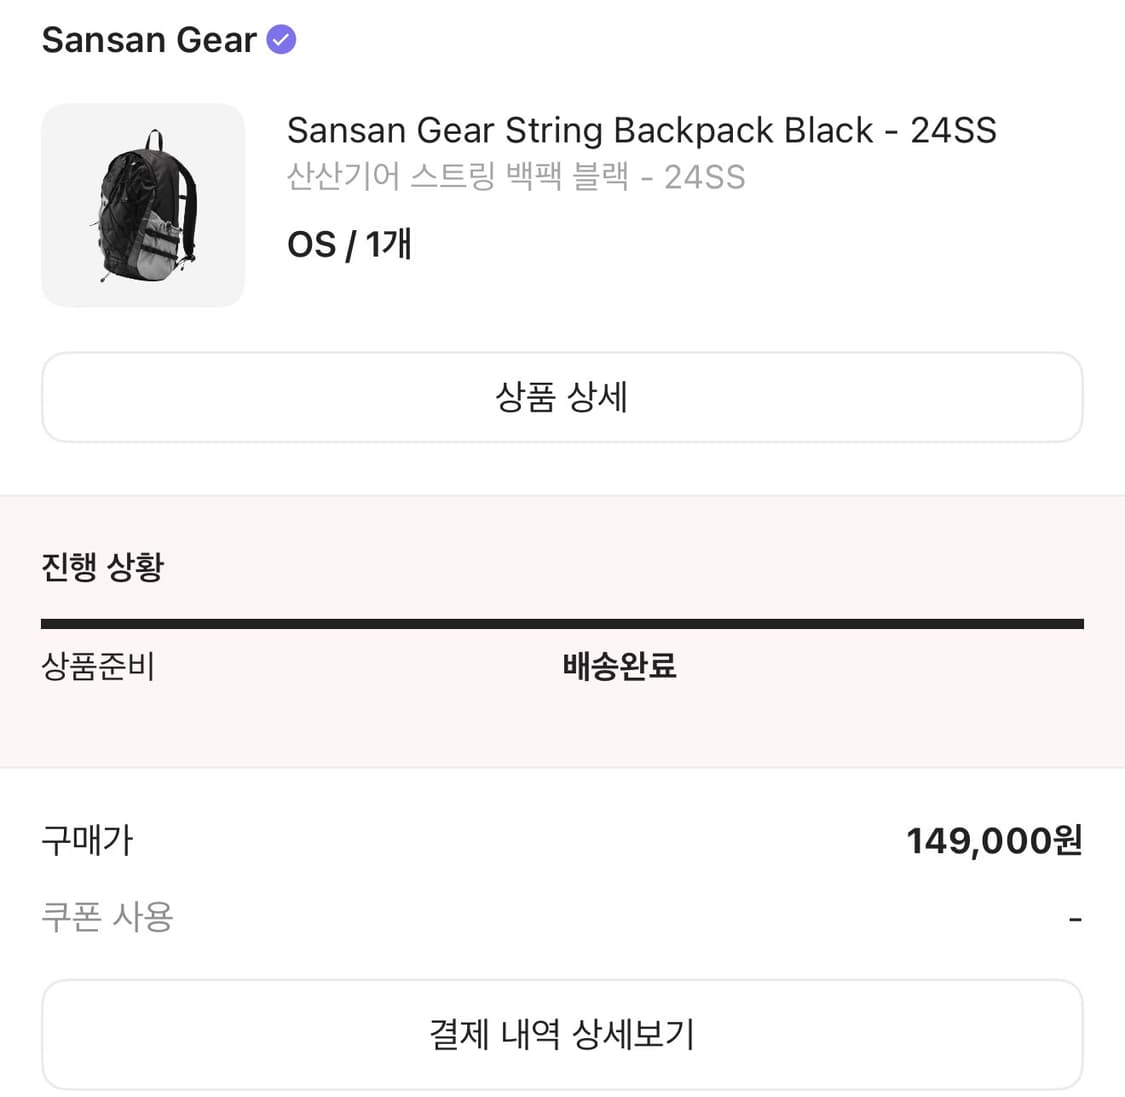Viewport: 1125px width, 1097px height.
Task: Click the 구매가 price label
Action: coord(86,841)
